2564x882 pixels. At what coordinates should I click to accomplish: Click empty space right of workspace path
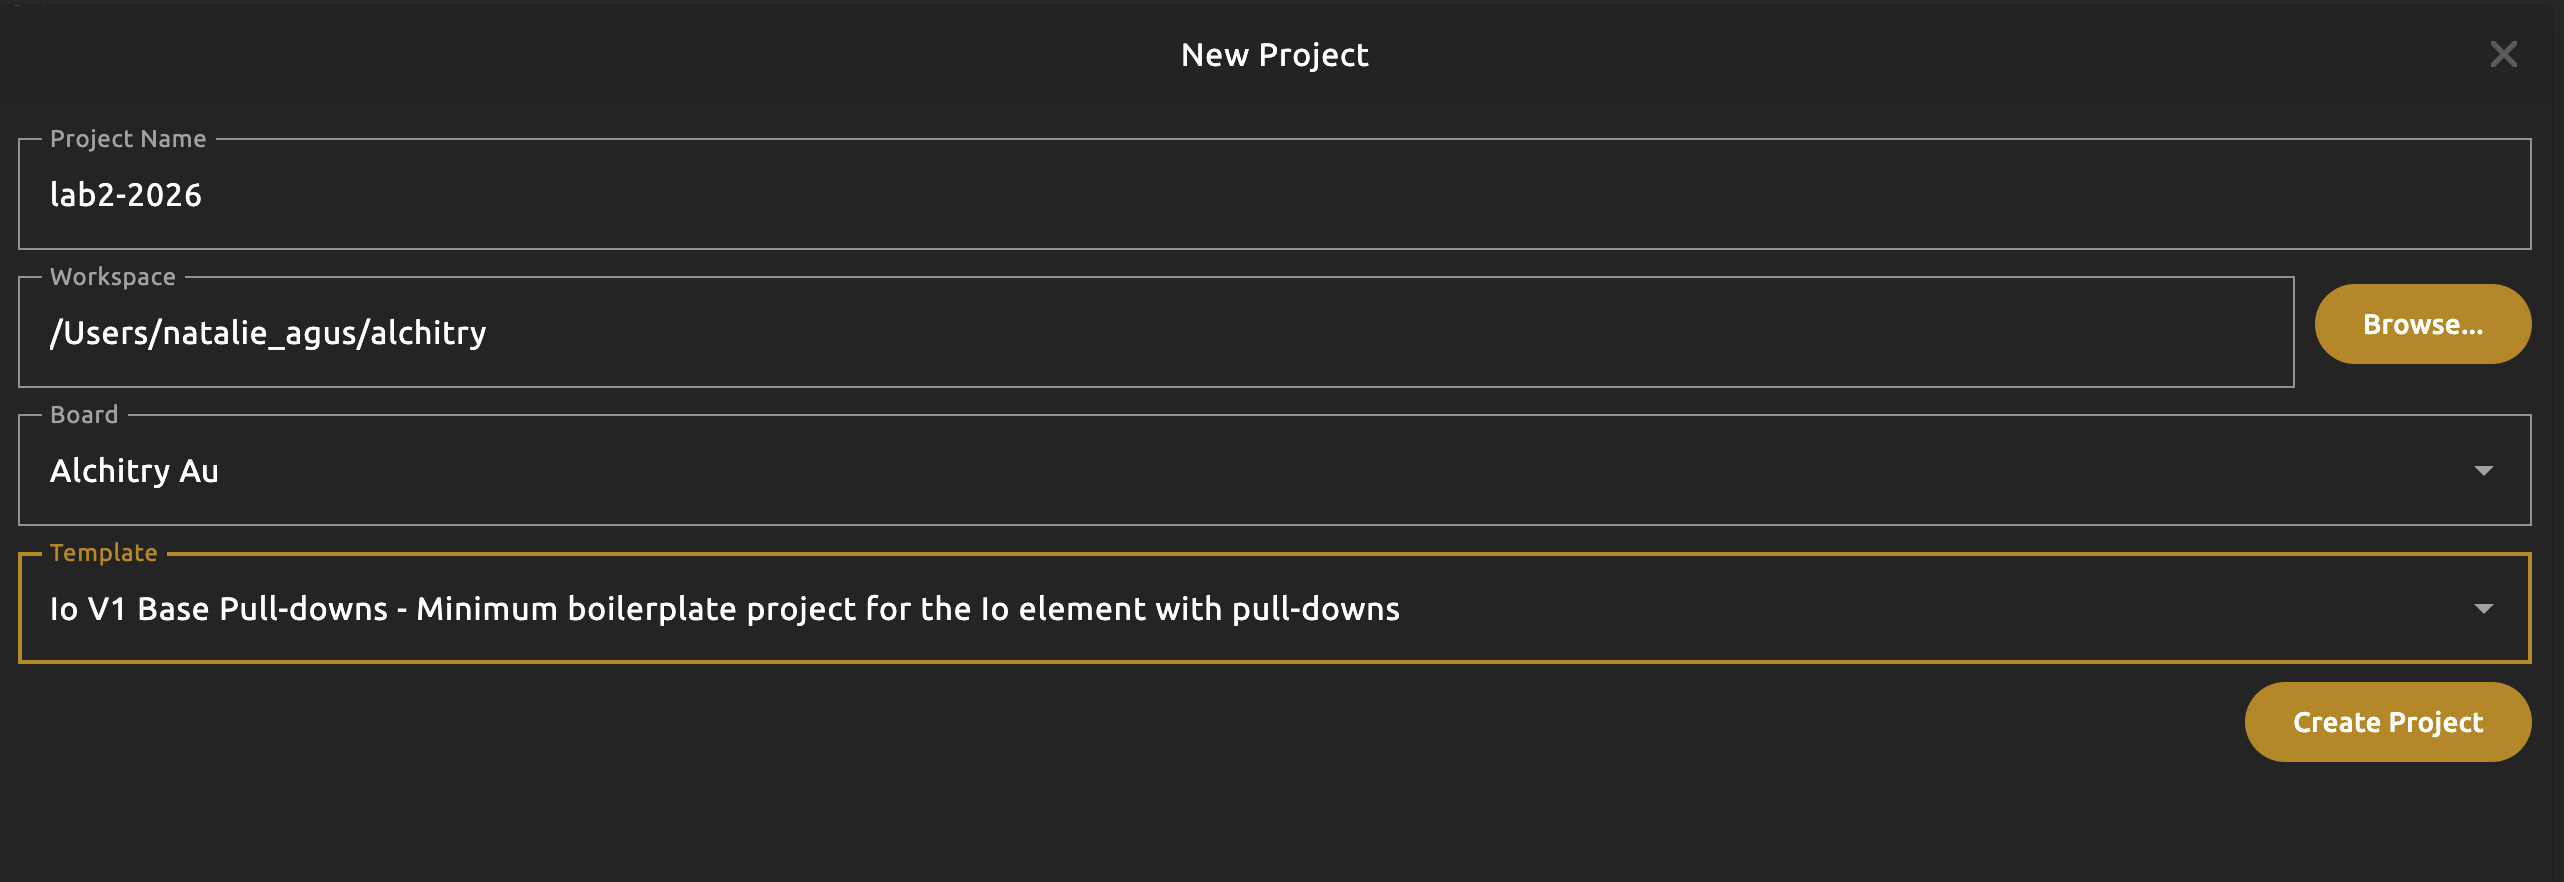[1400, 332]
